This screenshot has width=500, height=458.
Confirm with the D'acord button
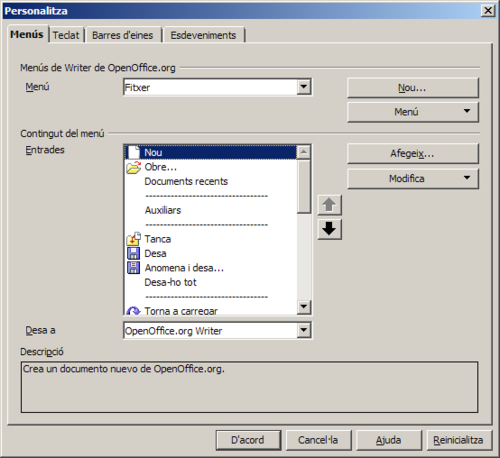point(248,440)
